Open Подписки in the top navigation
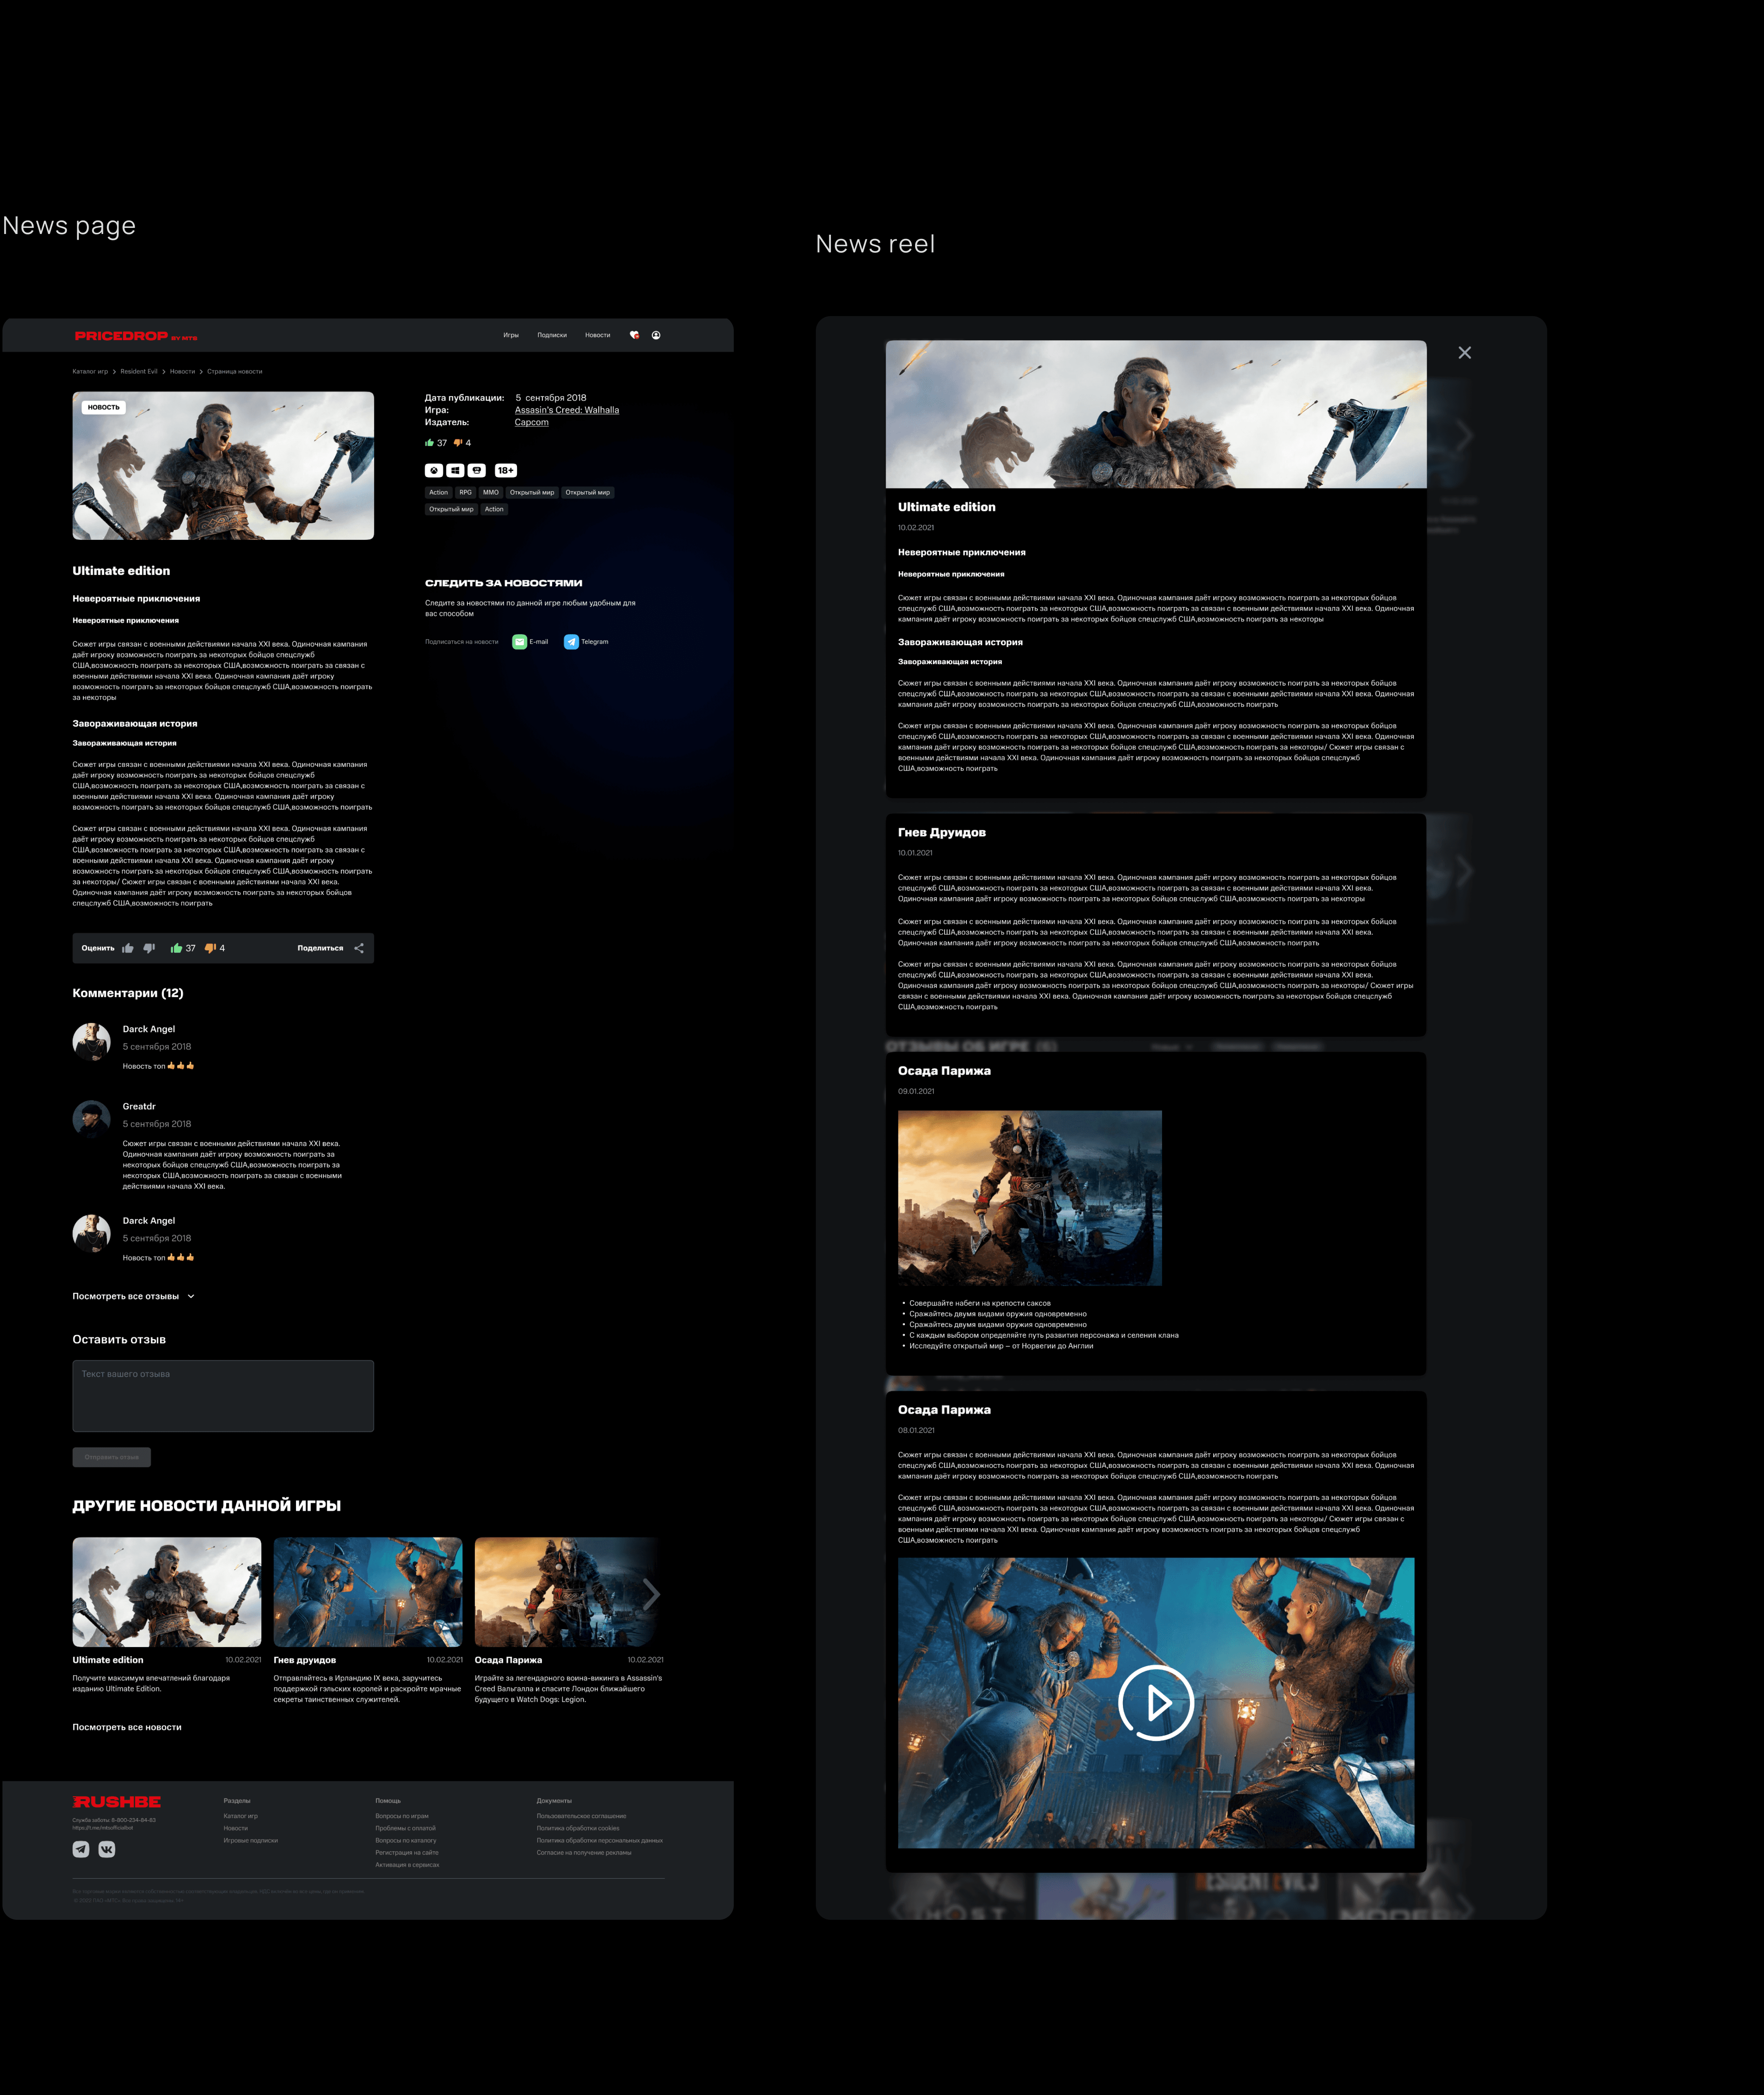This screenshot has width=1764, height=2095. [x=552, y=335]
